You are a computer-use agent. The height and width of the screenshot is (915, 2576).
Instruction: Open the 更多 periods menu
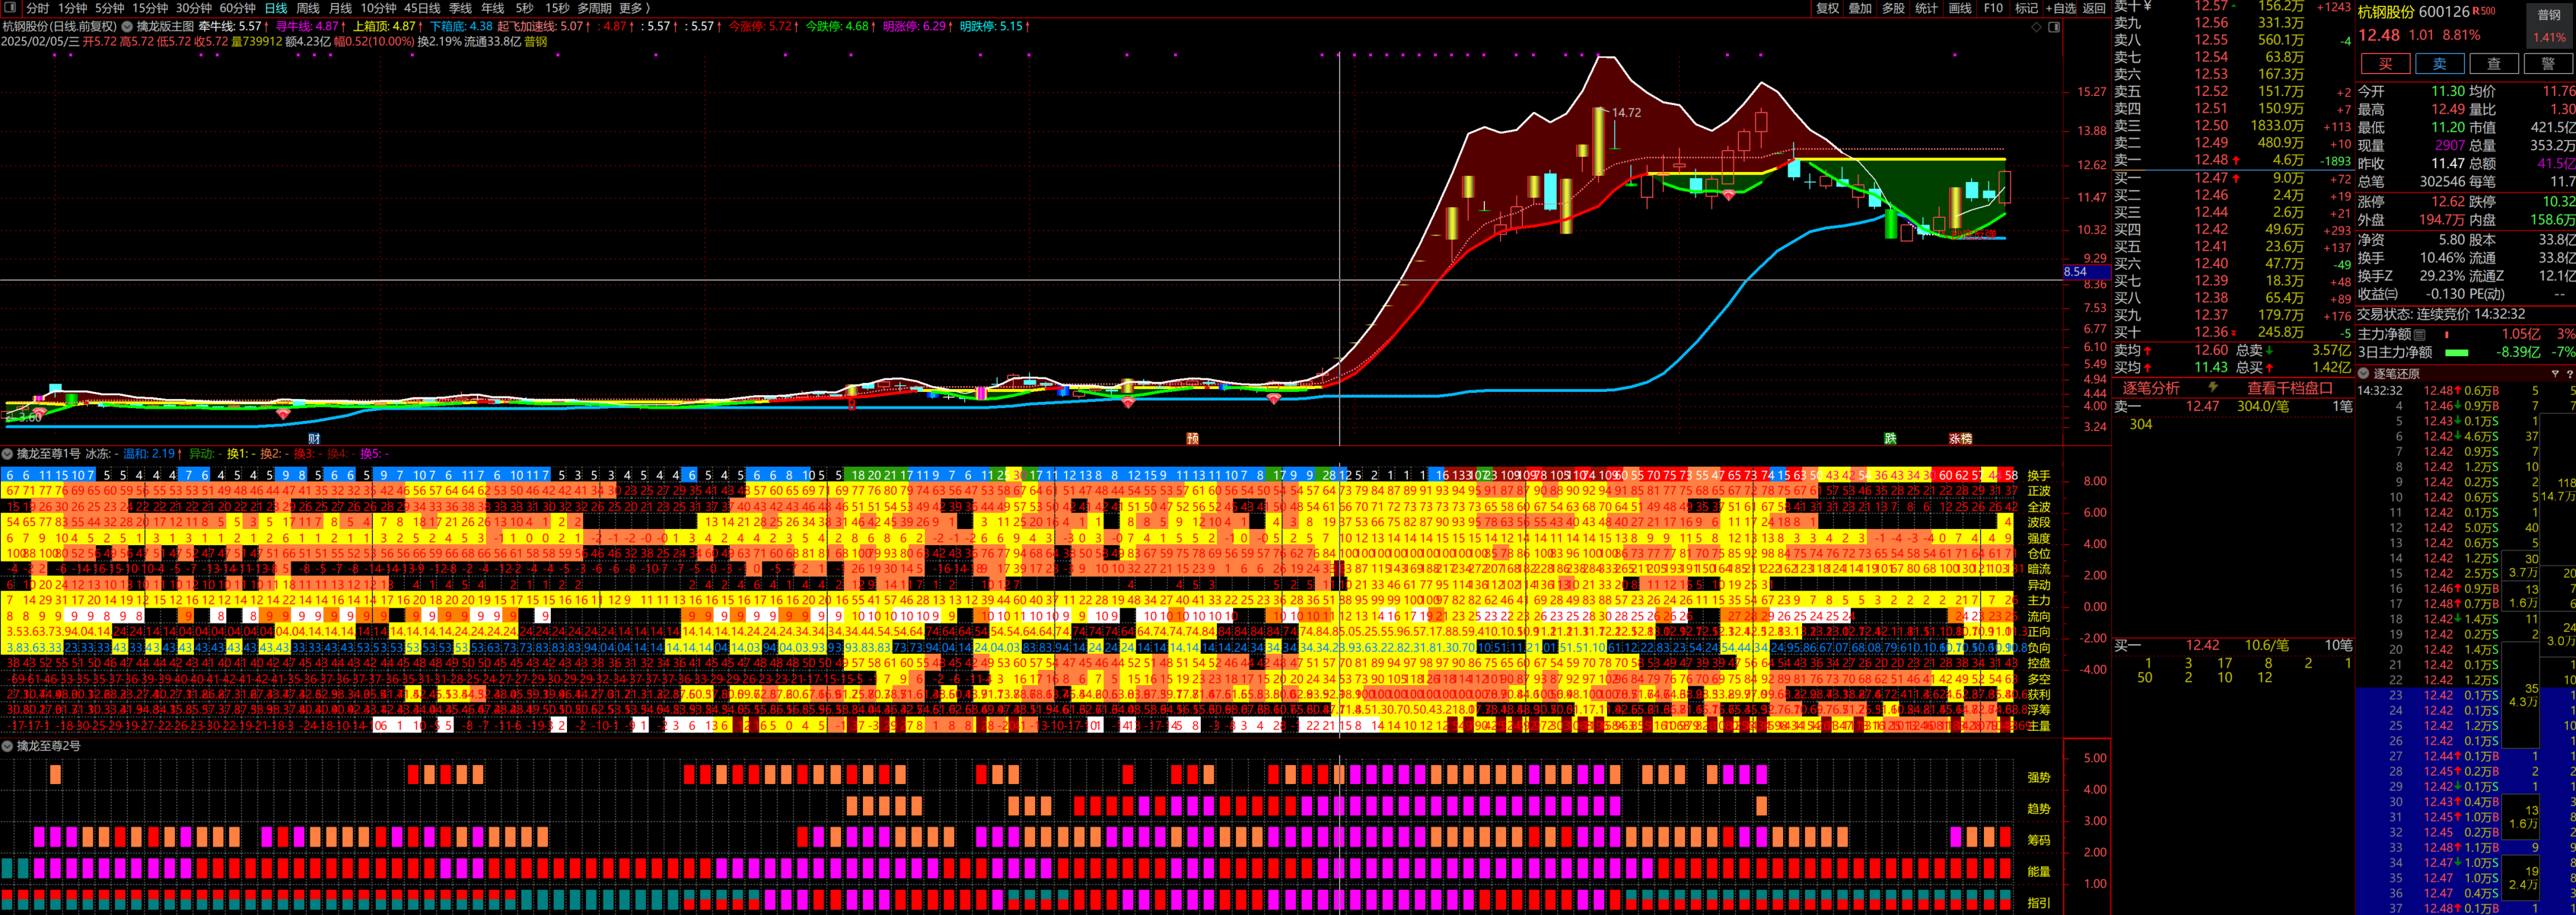point(634,8)
